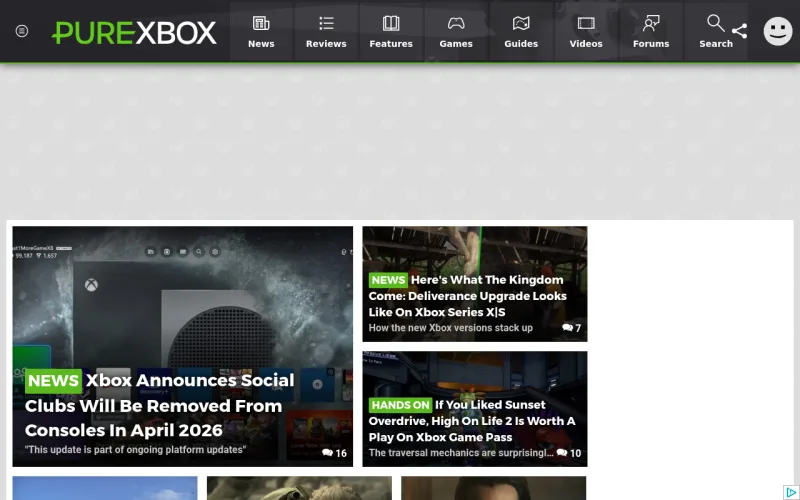The width and height of the screenshot is (800, 500).
Task: Open the dark-haired character thumbnail in bottom row
Action: [x=493, y=488]
